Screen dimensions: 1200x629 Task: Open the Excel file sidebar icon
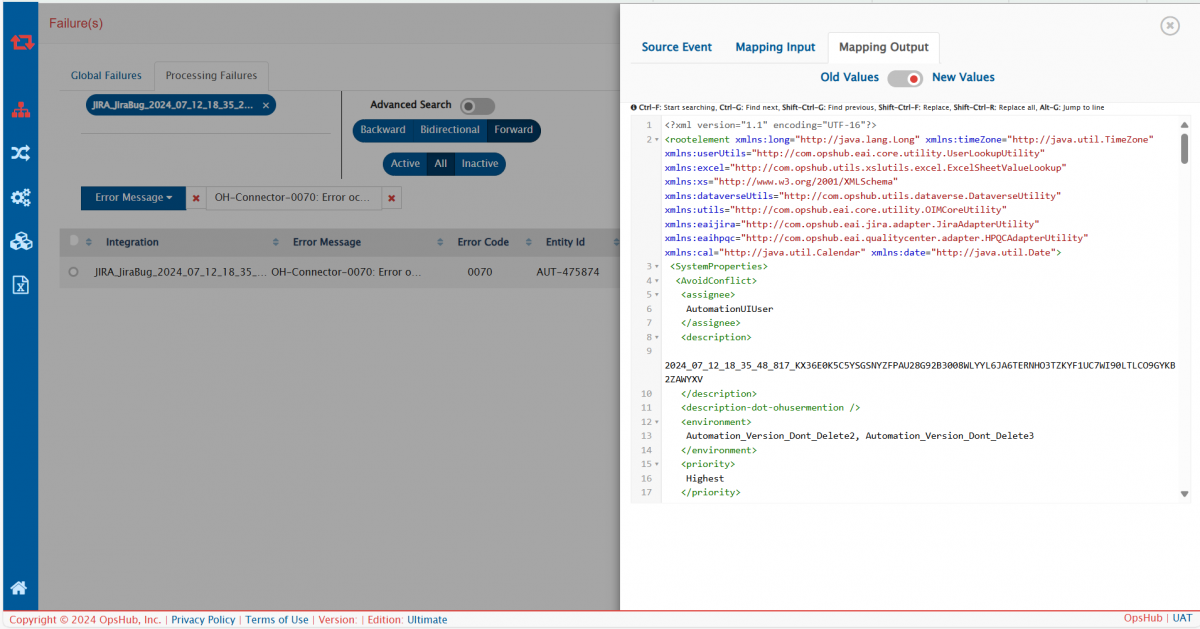pyautogui.click(x=20, y=285)
